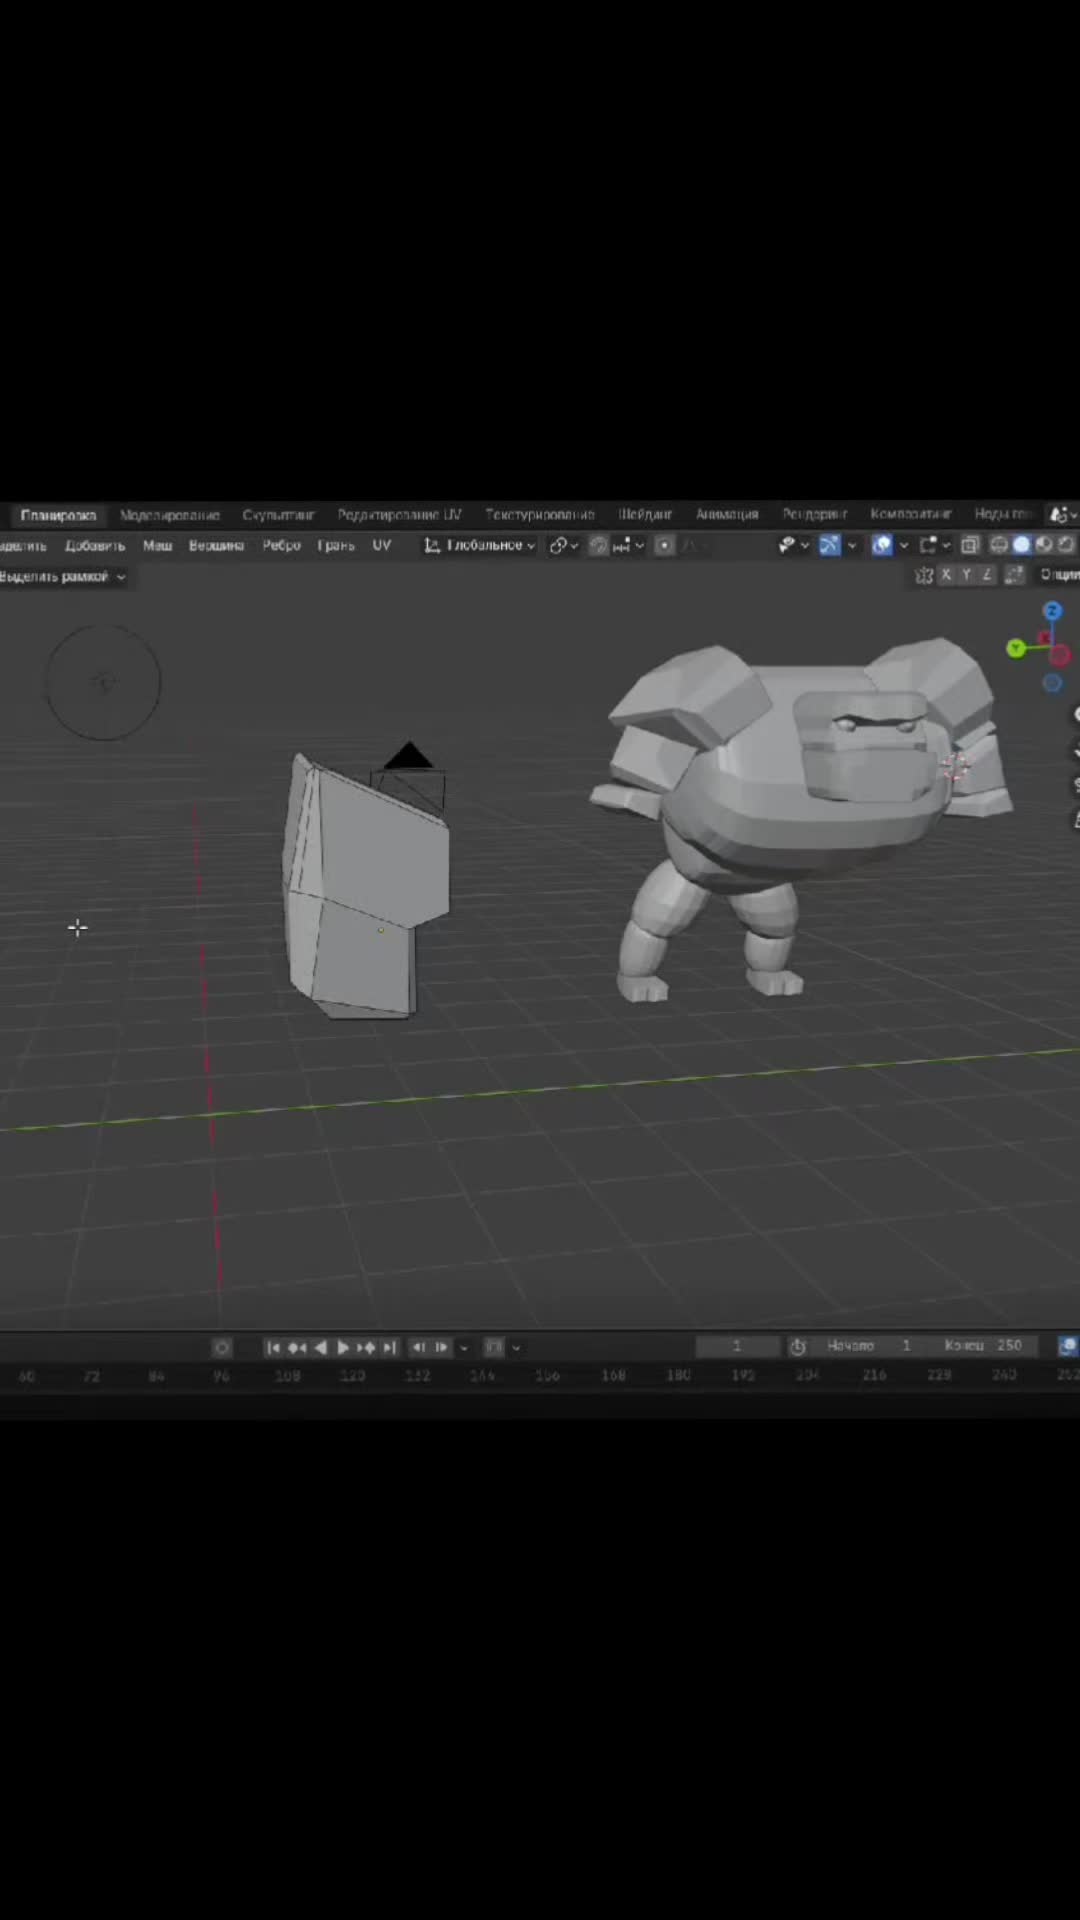Viewport: 1080px width, 1920px height.
Task: Switch to Моделирование workspace tab
Action: pos(170,515)
